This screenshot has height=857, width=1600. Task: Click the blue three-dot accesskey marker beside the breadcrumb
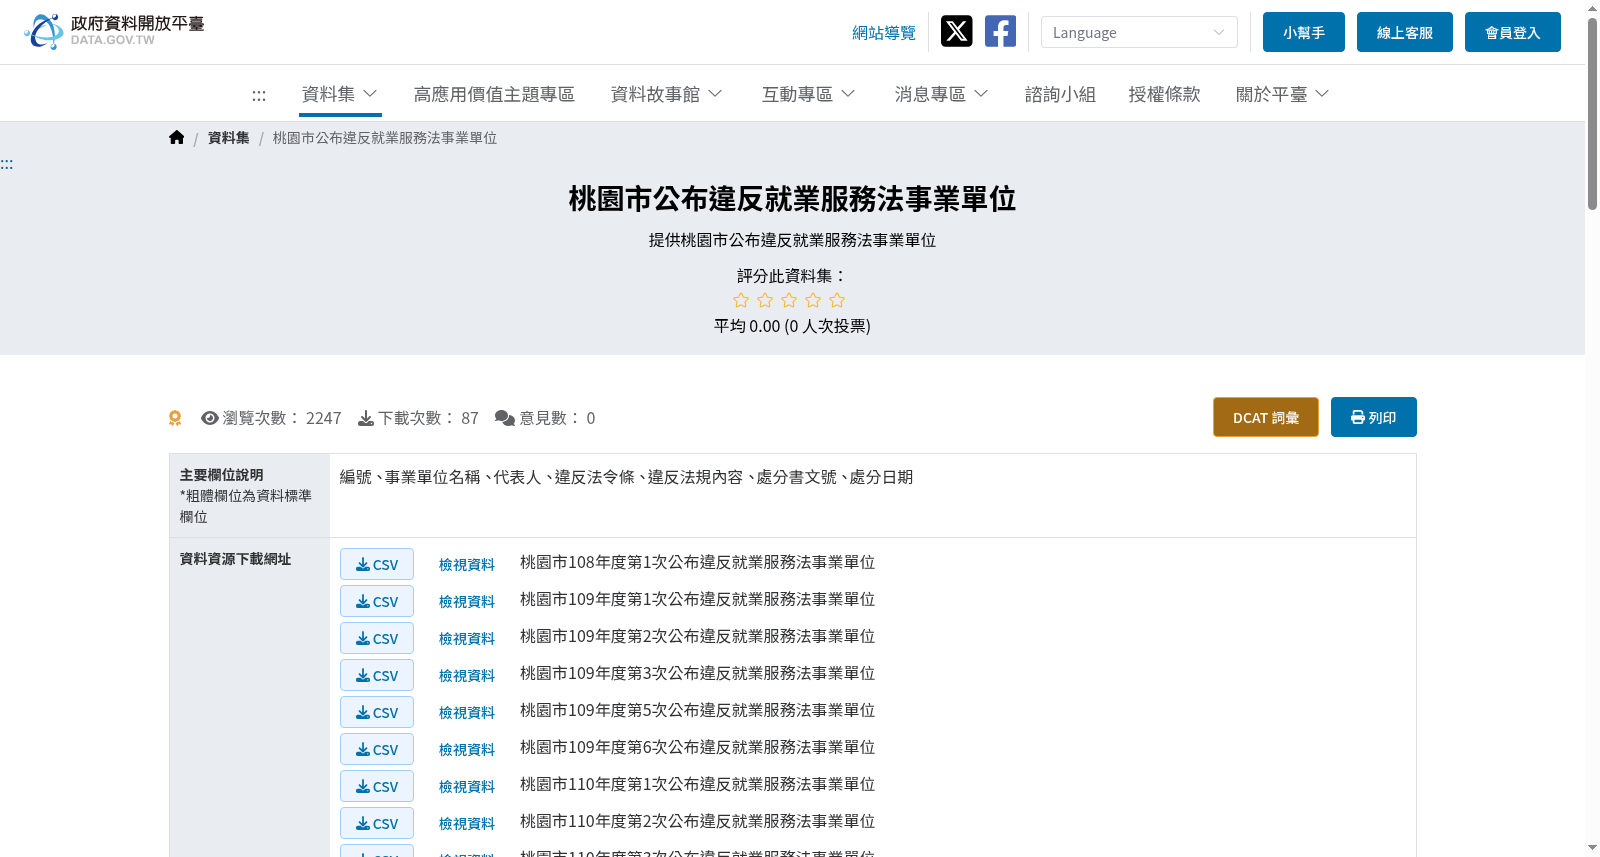7,164
